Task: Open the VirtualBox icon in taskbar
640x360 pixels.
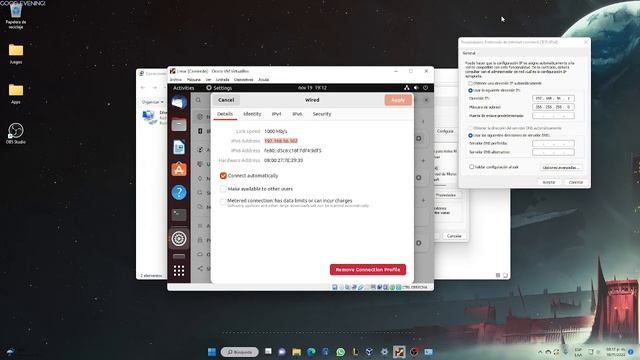Action: [369, 352]
